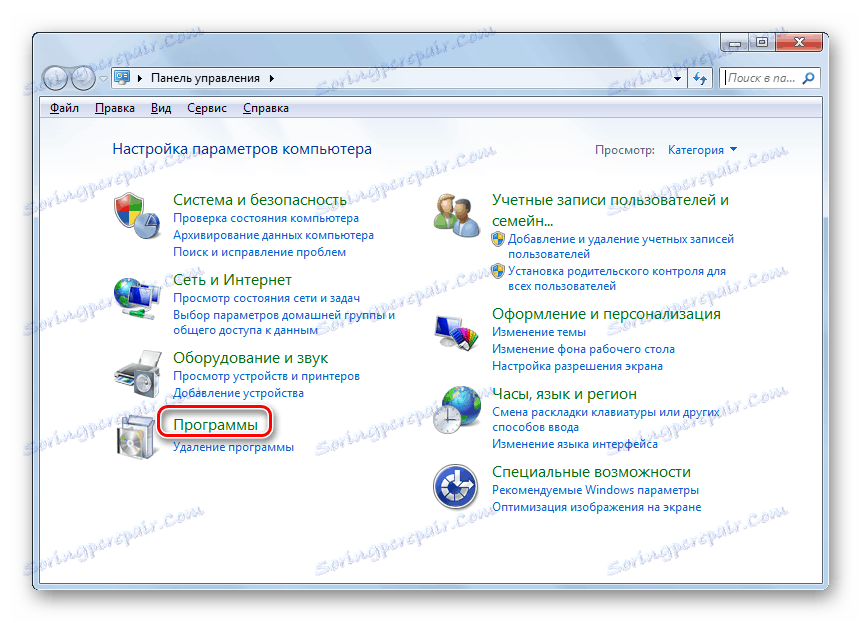This screenshot has width=862, height=623.
Task: Open Проверка состояния компьютера link
Action: [x=266, y=218]
